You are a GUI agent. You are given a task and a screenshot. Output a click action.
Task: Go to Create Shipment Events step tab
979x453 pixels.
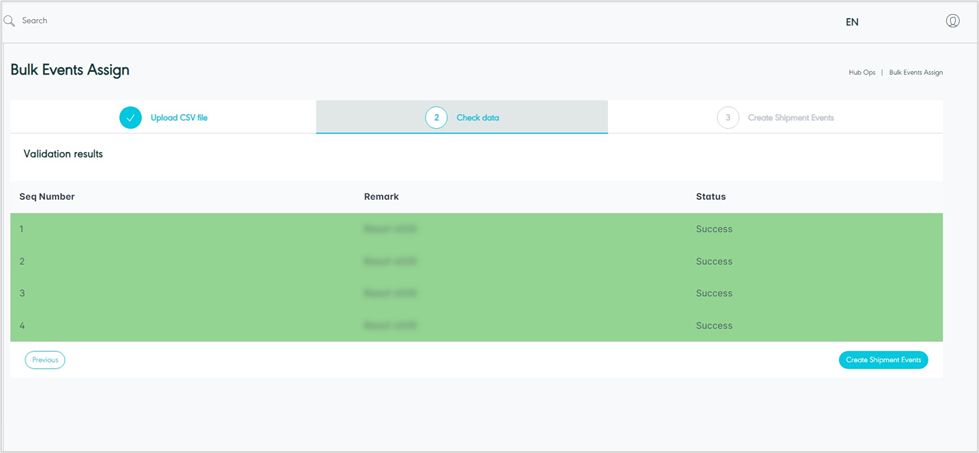pos(790,118)
